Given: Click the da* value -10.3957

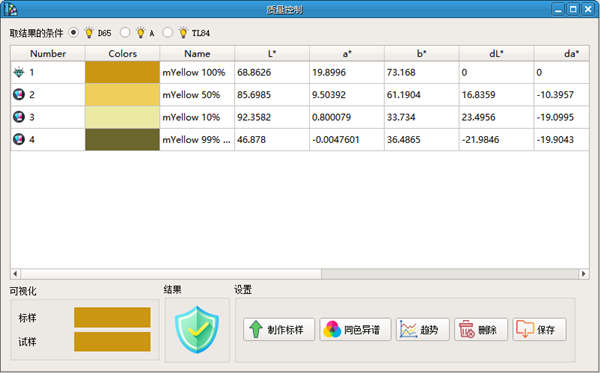Looking at the screenshot, I should pyautogui.click(x=555, y=94).
